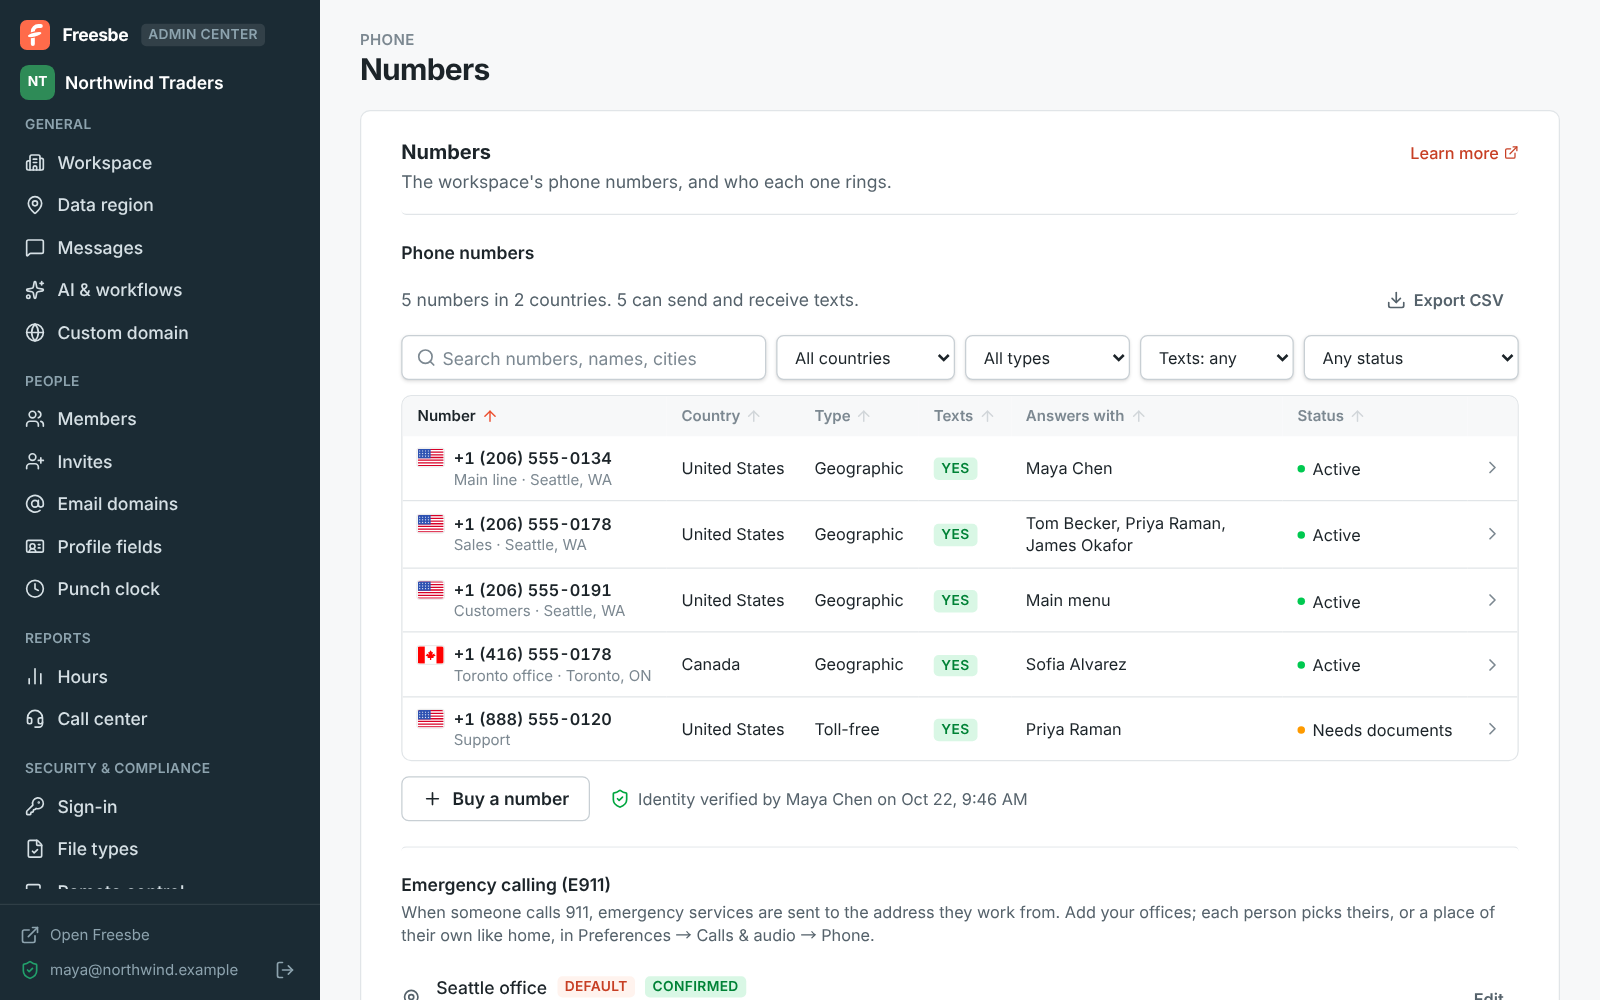Screen dimensions: 1600x1000
Task: Click the File types document icon
Action: coord(35,849)
